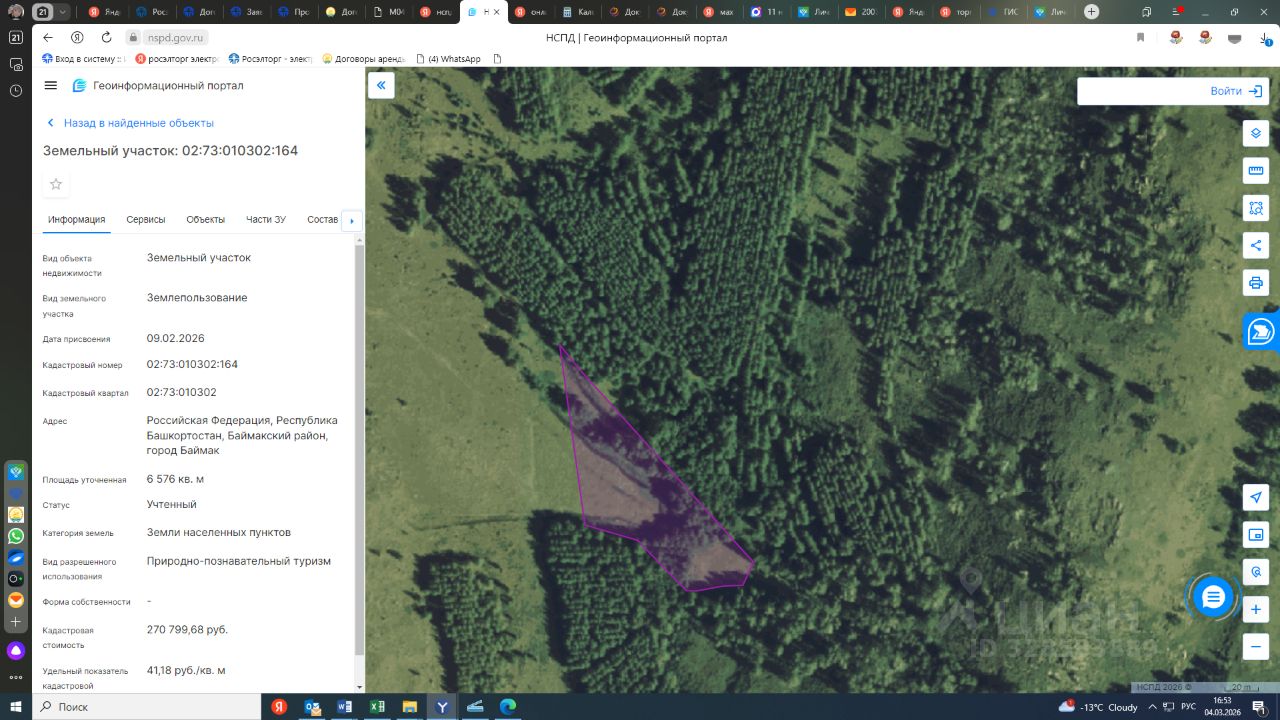Click the Войти login button
The image size is (1280, 720).
[1236, 91]
